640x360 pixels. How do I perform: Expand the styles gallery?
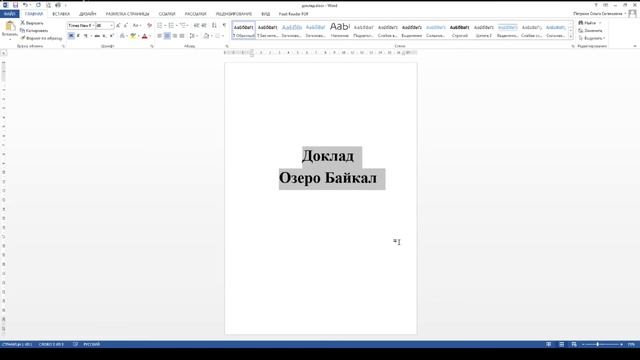tap(571, 37)
